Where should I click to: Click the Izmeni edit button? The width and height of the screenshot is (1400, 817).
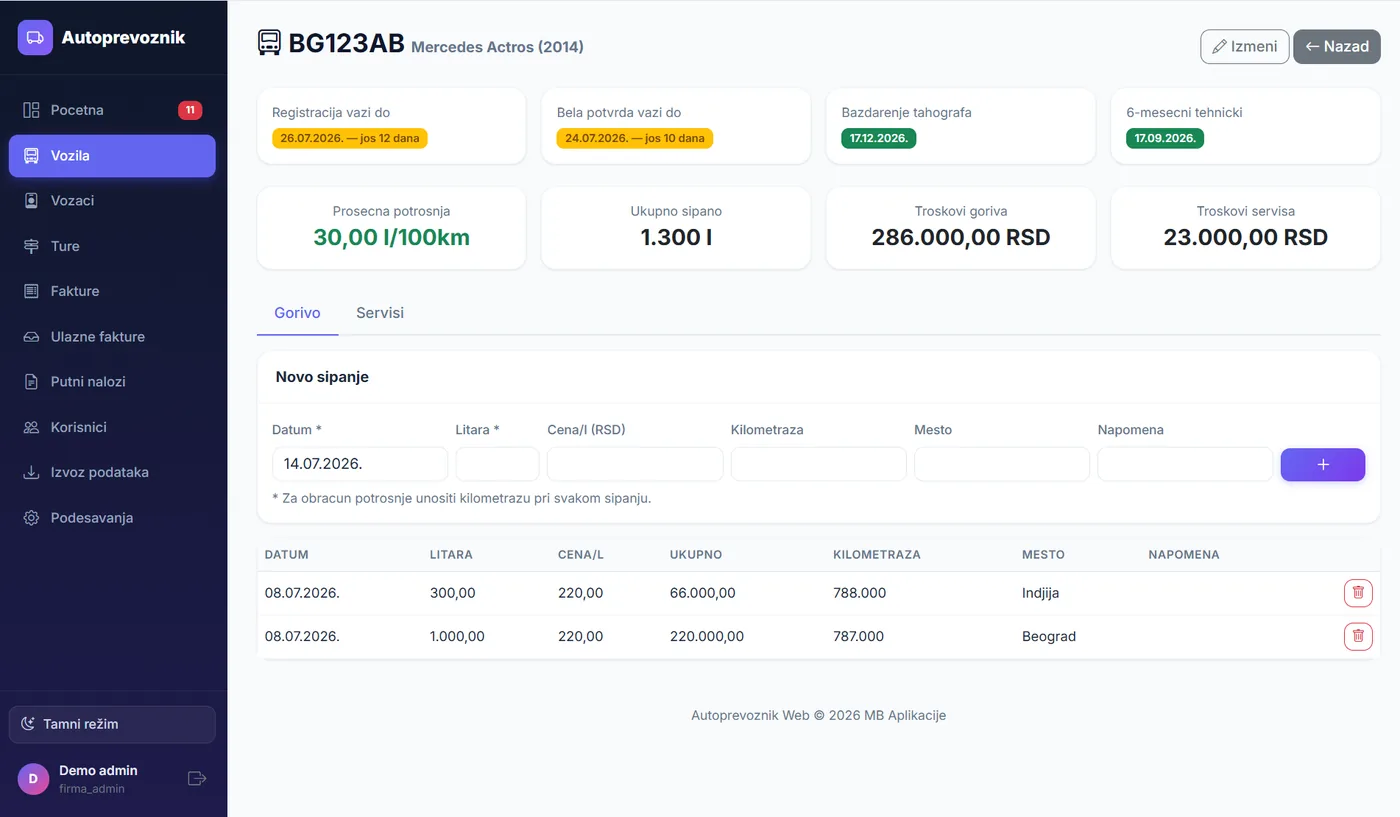pyautogui.click(x=1245, y=47)
